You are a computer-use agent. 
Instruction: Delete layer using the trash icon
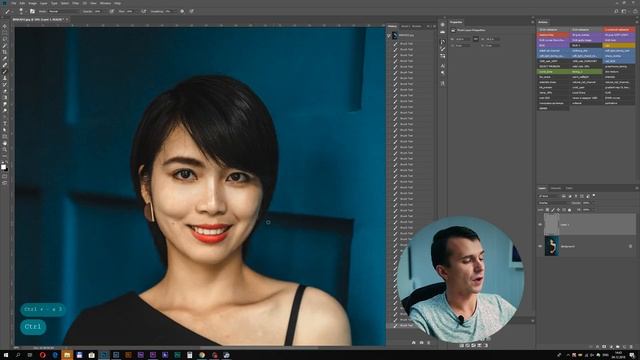click(x=631, y=347)
